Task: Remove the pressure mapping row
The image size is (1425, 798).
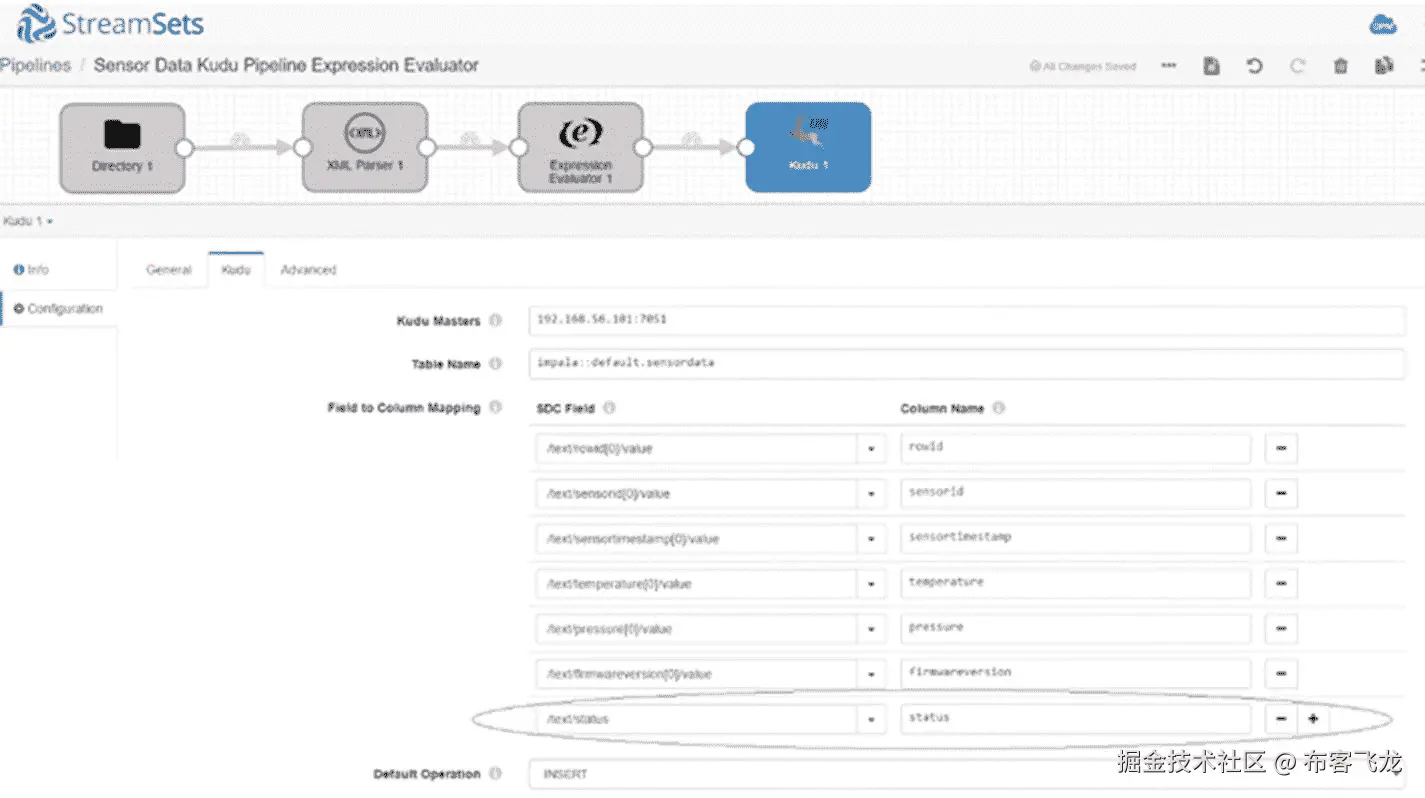Action: pos(1281,628)
